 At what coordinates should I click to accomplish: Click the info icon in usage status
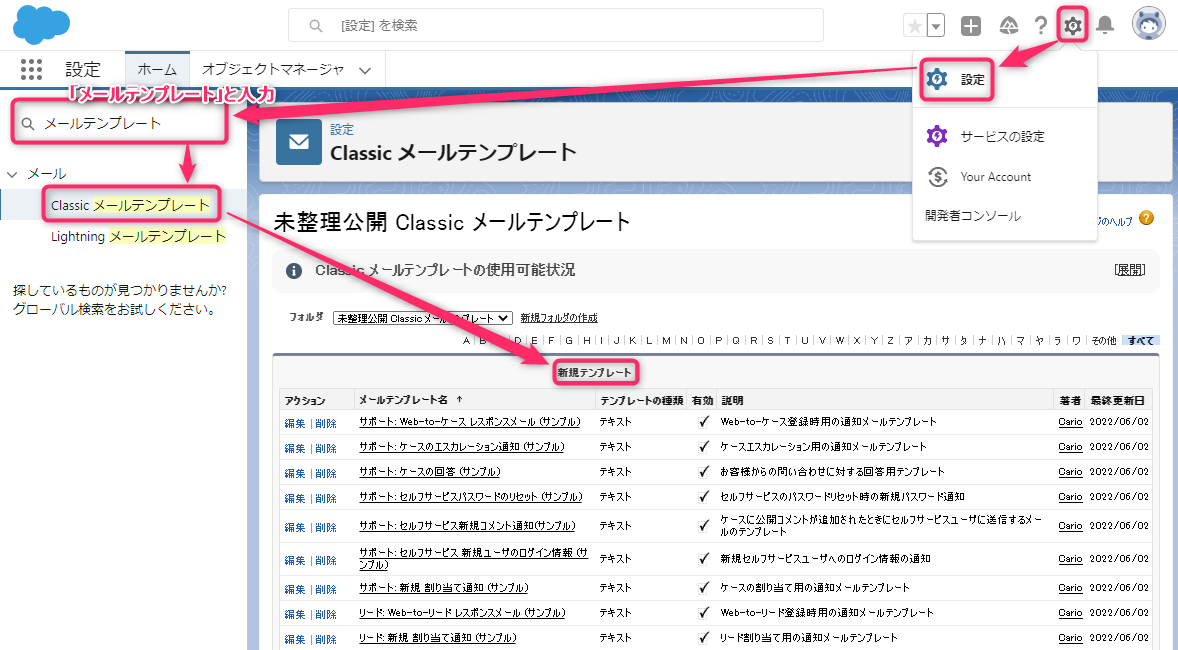(x=294, y=271)
